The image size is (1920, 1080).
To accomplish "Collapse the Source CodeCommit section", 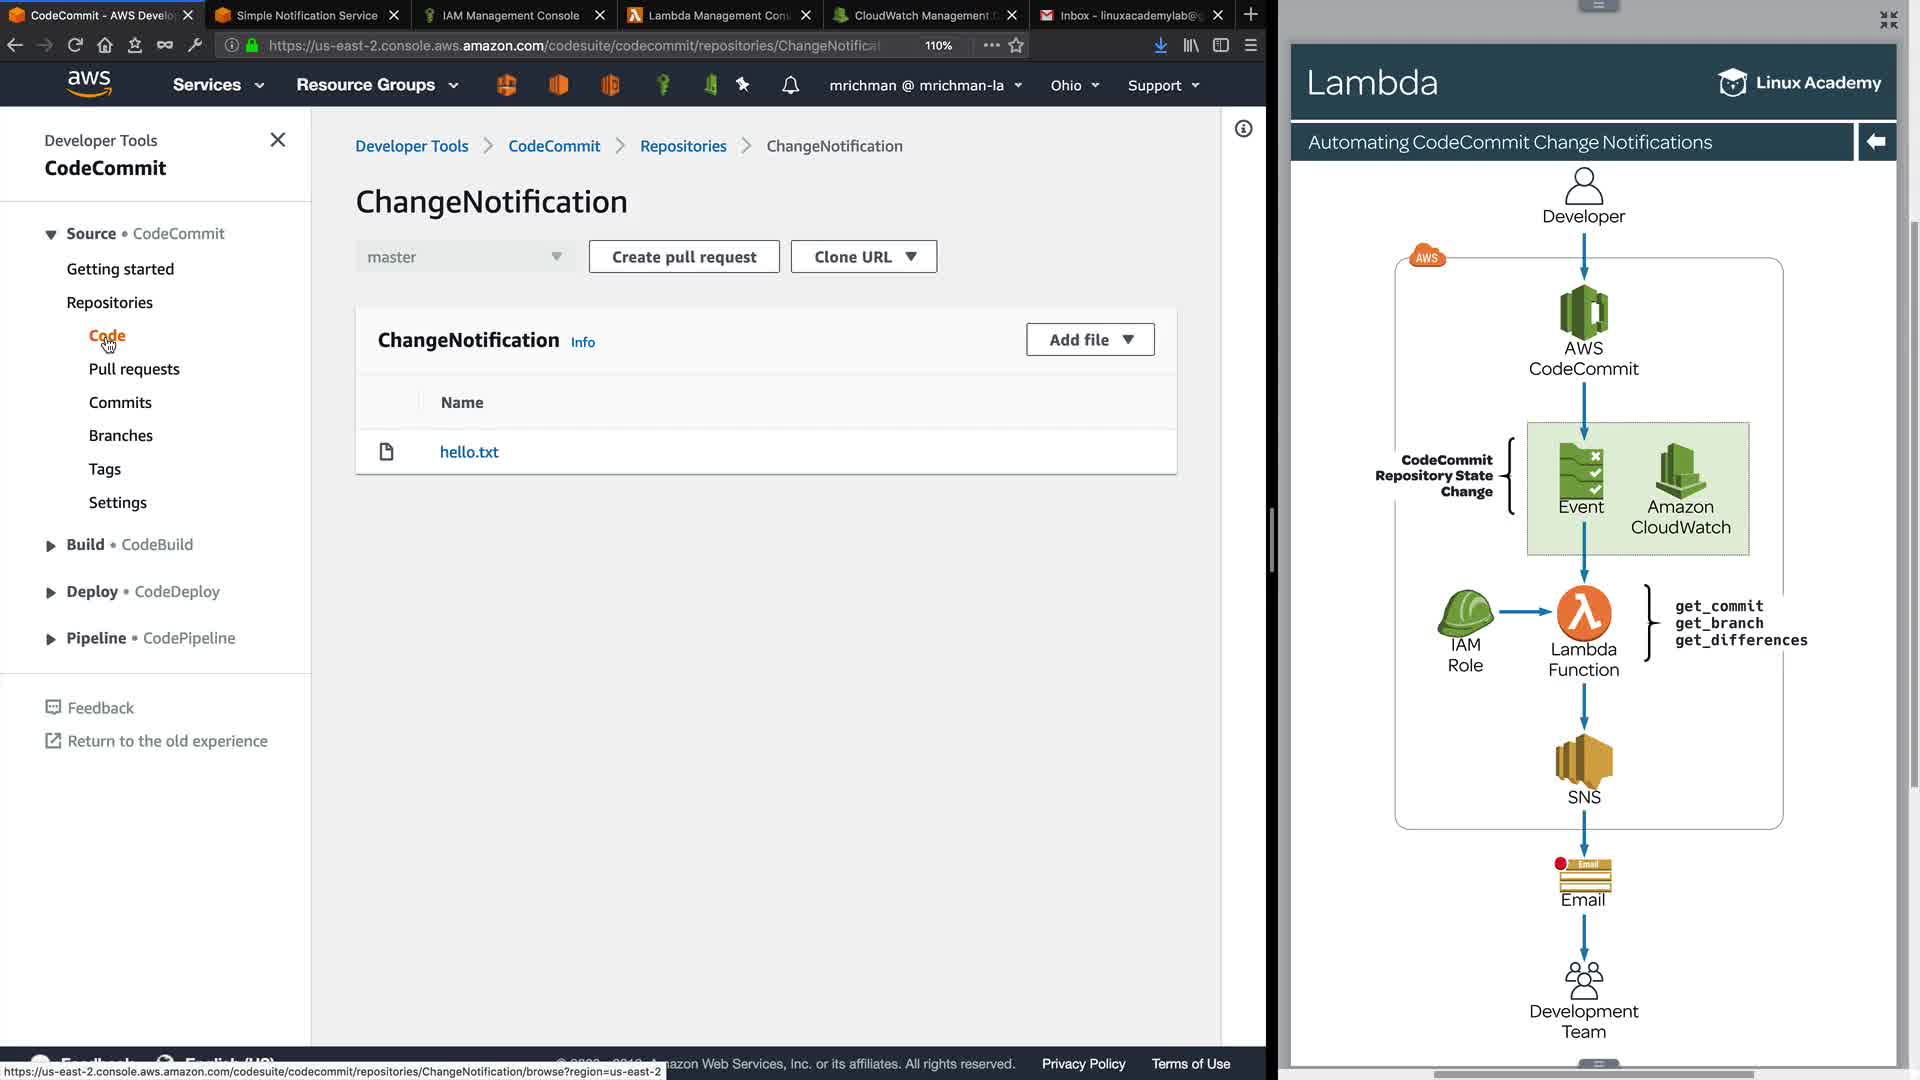I will point(51,234).
